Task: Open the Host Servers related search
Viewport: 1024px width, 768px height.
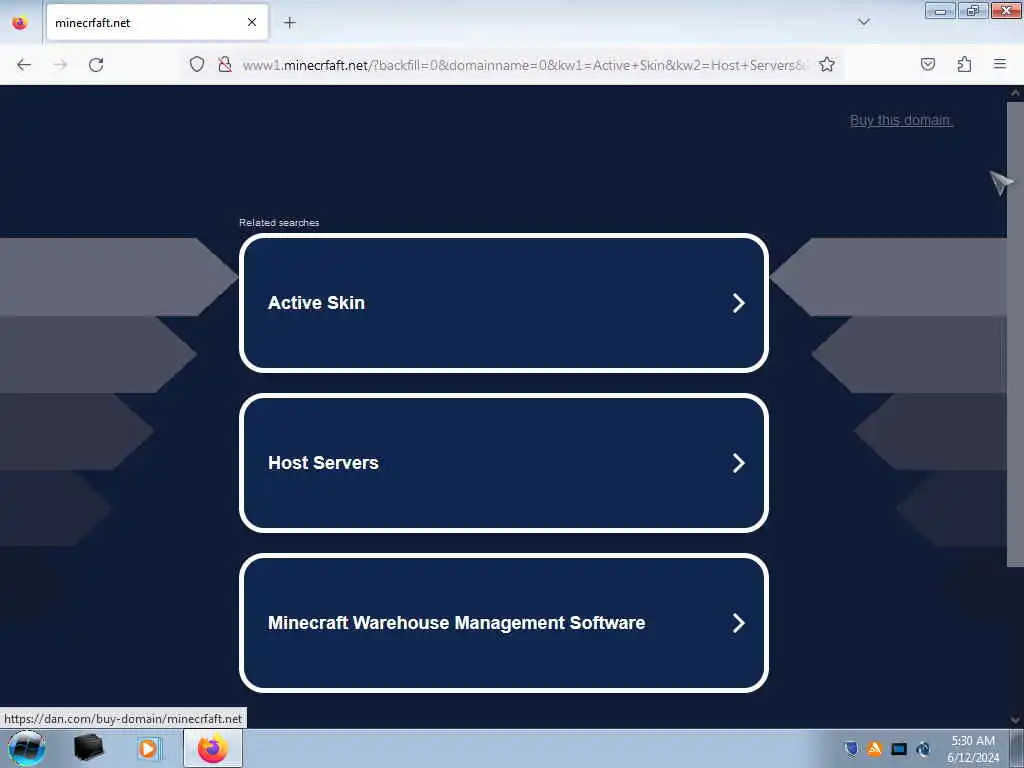Action: pos(504,463)
